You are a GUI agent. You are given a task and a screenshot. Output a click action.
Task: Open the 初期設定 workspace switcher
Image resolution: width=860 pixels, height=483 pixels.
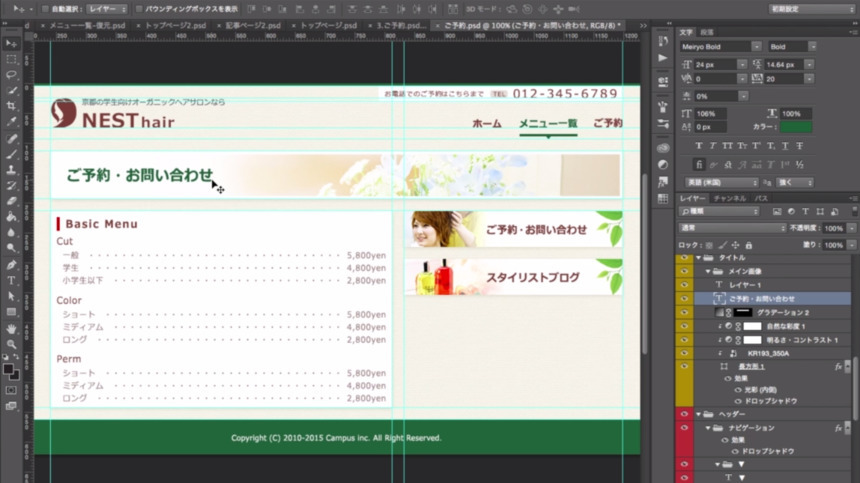811,9
